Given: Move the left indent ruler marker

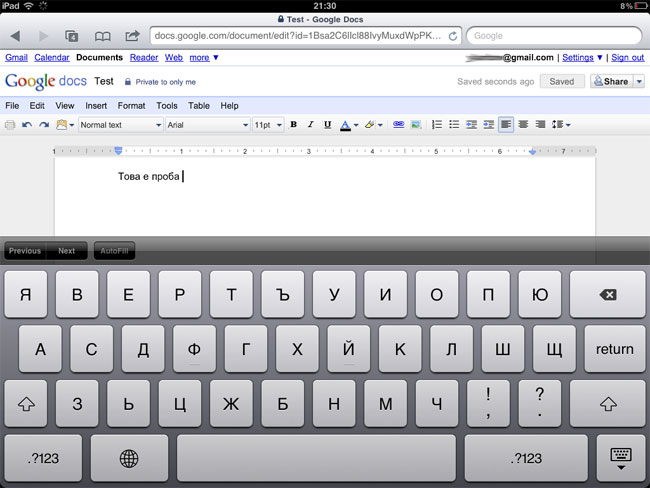Looking at the screenshot, I should [118, 151].
